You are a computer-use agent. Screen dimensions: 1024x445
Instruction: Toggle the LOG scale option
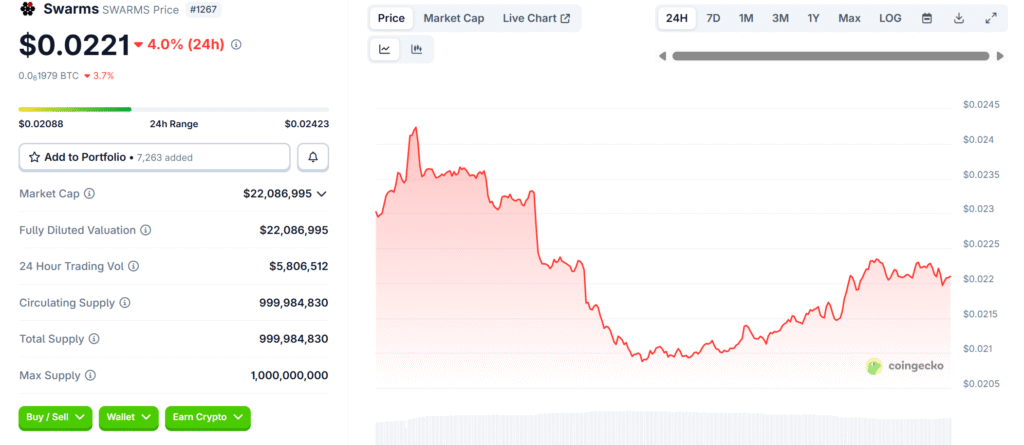tap(889, 18)
